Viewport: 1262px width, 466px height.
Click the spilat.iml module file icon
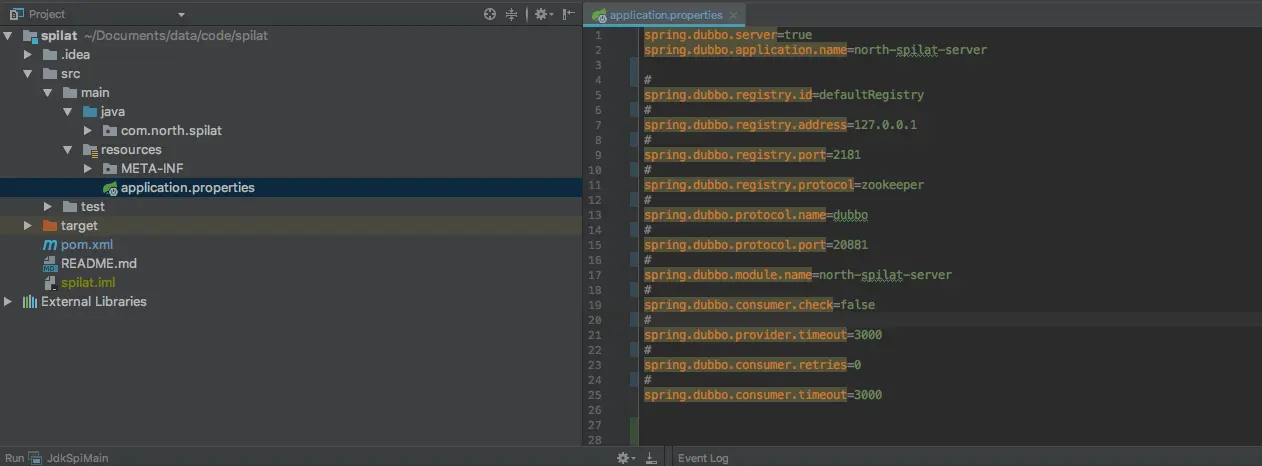pos(50,282)
